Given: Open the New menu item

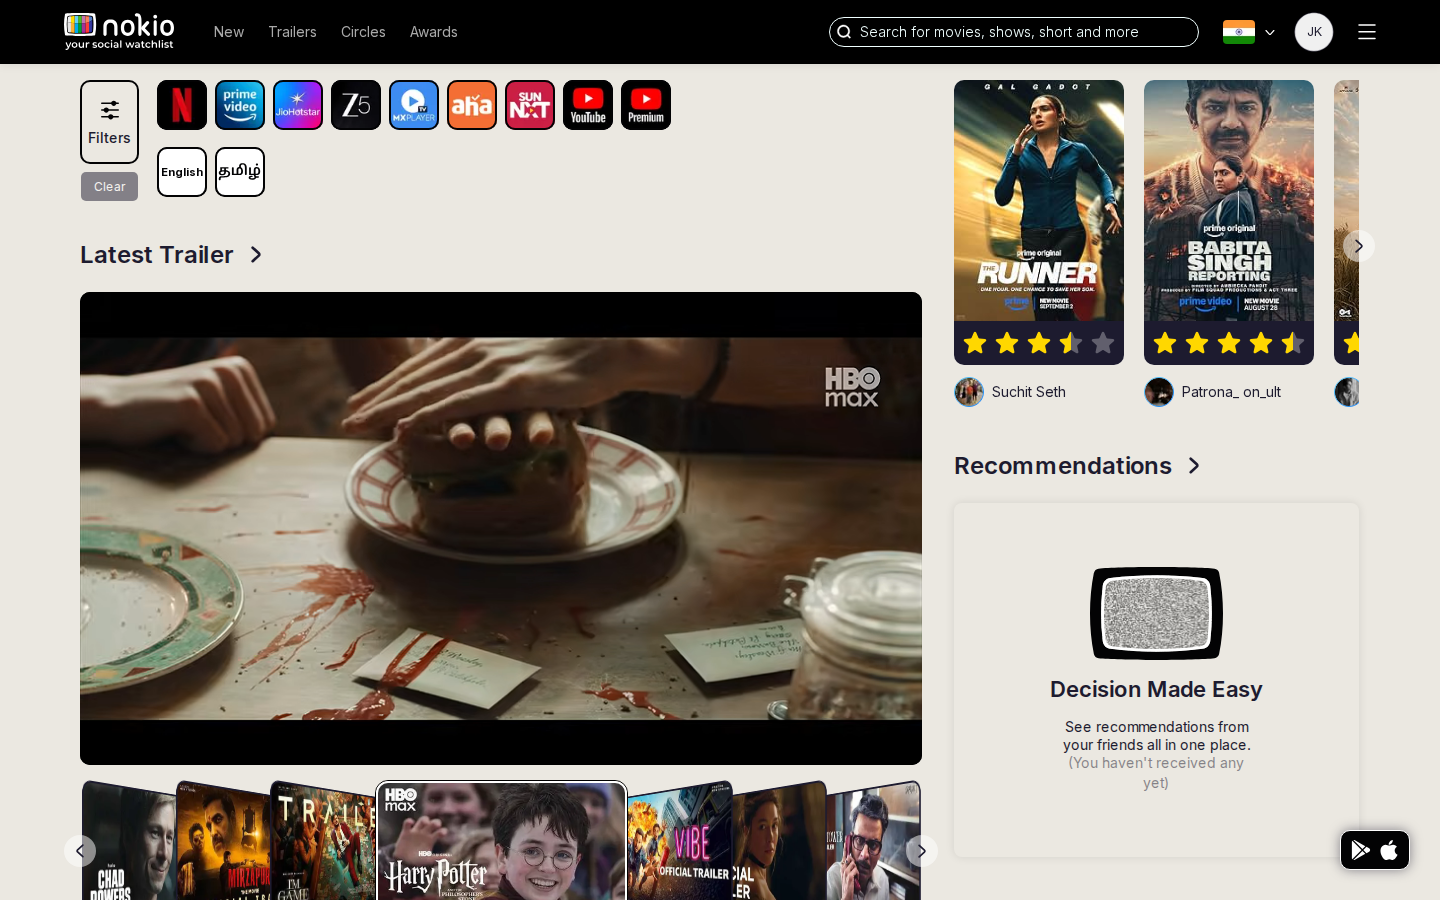Looking at the screenshot, I should (229, 32).
